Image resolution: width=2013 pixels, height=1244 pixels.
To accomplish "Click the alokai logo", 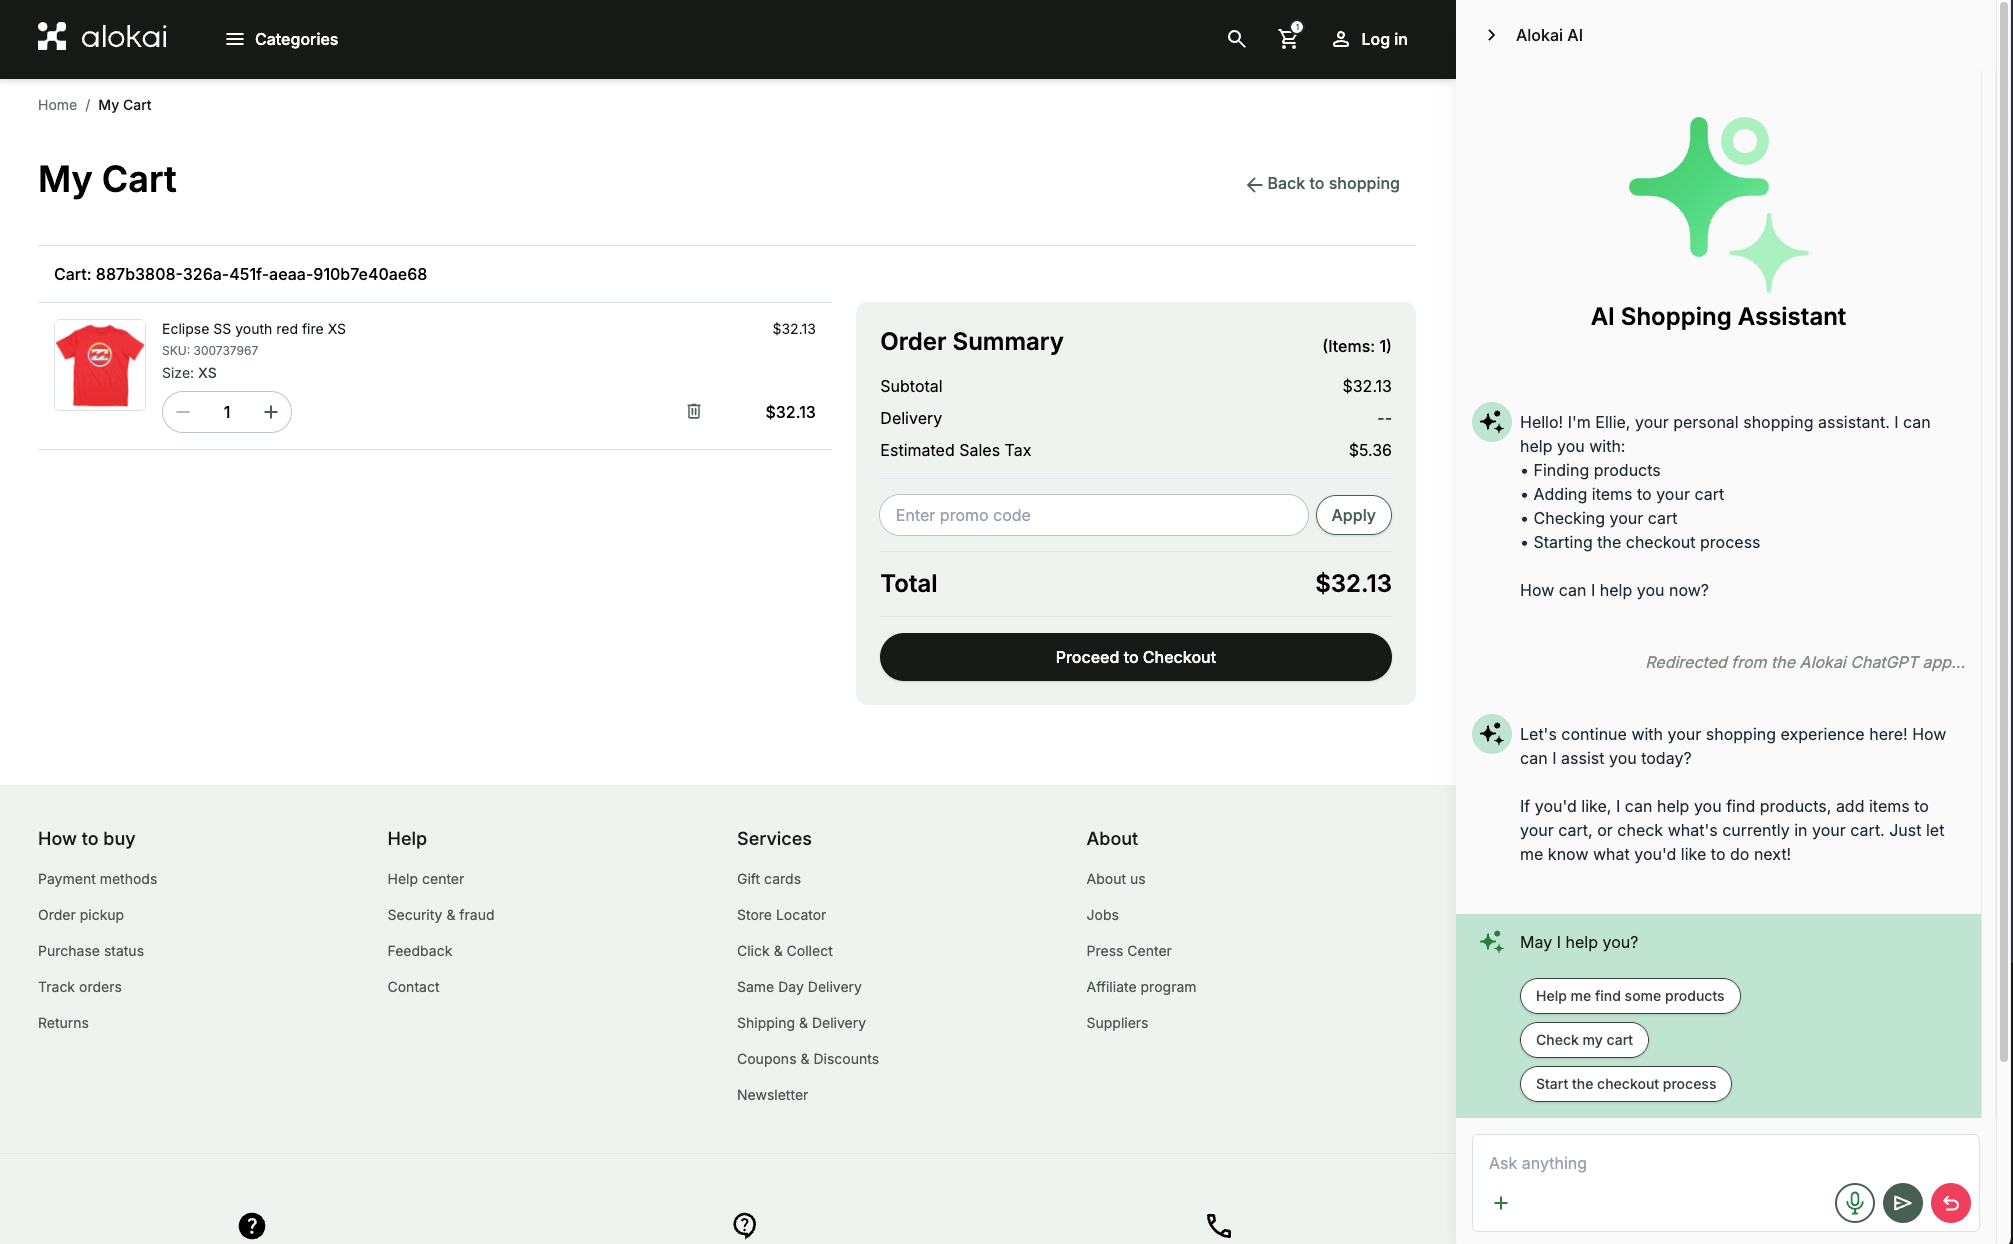I will pos(102,37).
